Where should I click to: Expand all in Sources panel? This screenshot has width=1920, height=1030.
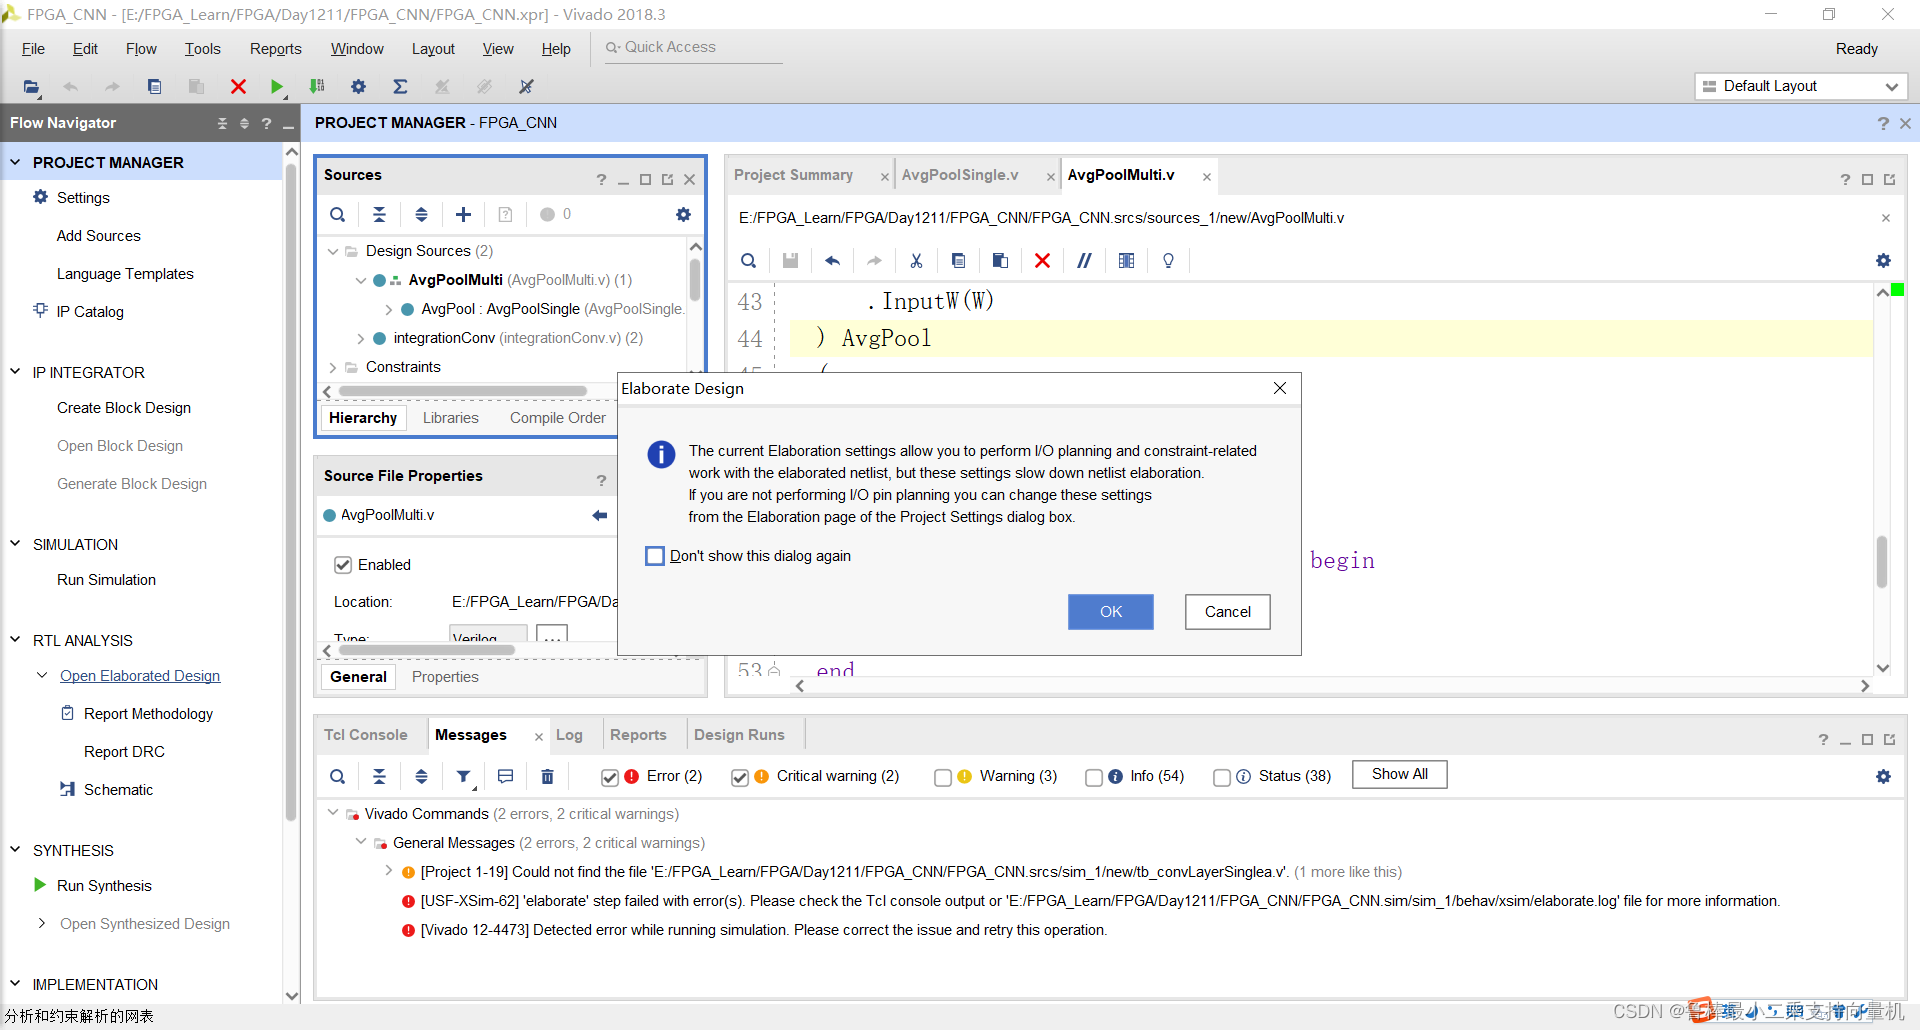tap(421, 214)
